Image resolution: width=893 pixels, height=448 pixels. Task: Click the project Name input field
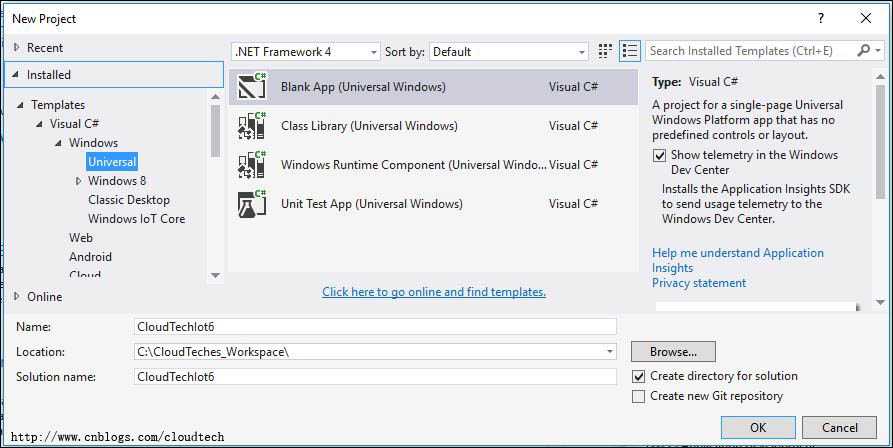click(375, 327)
